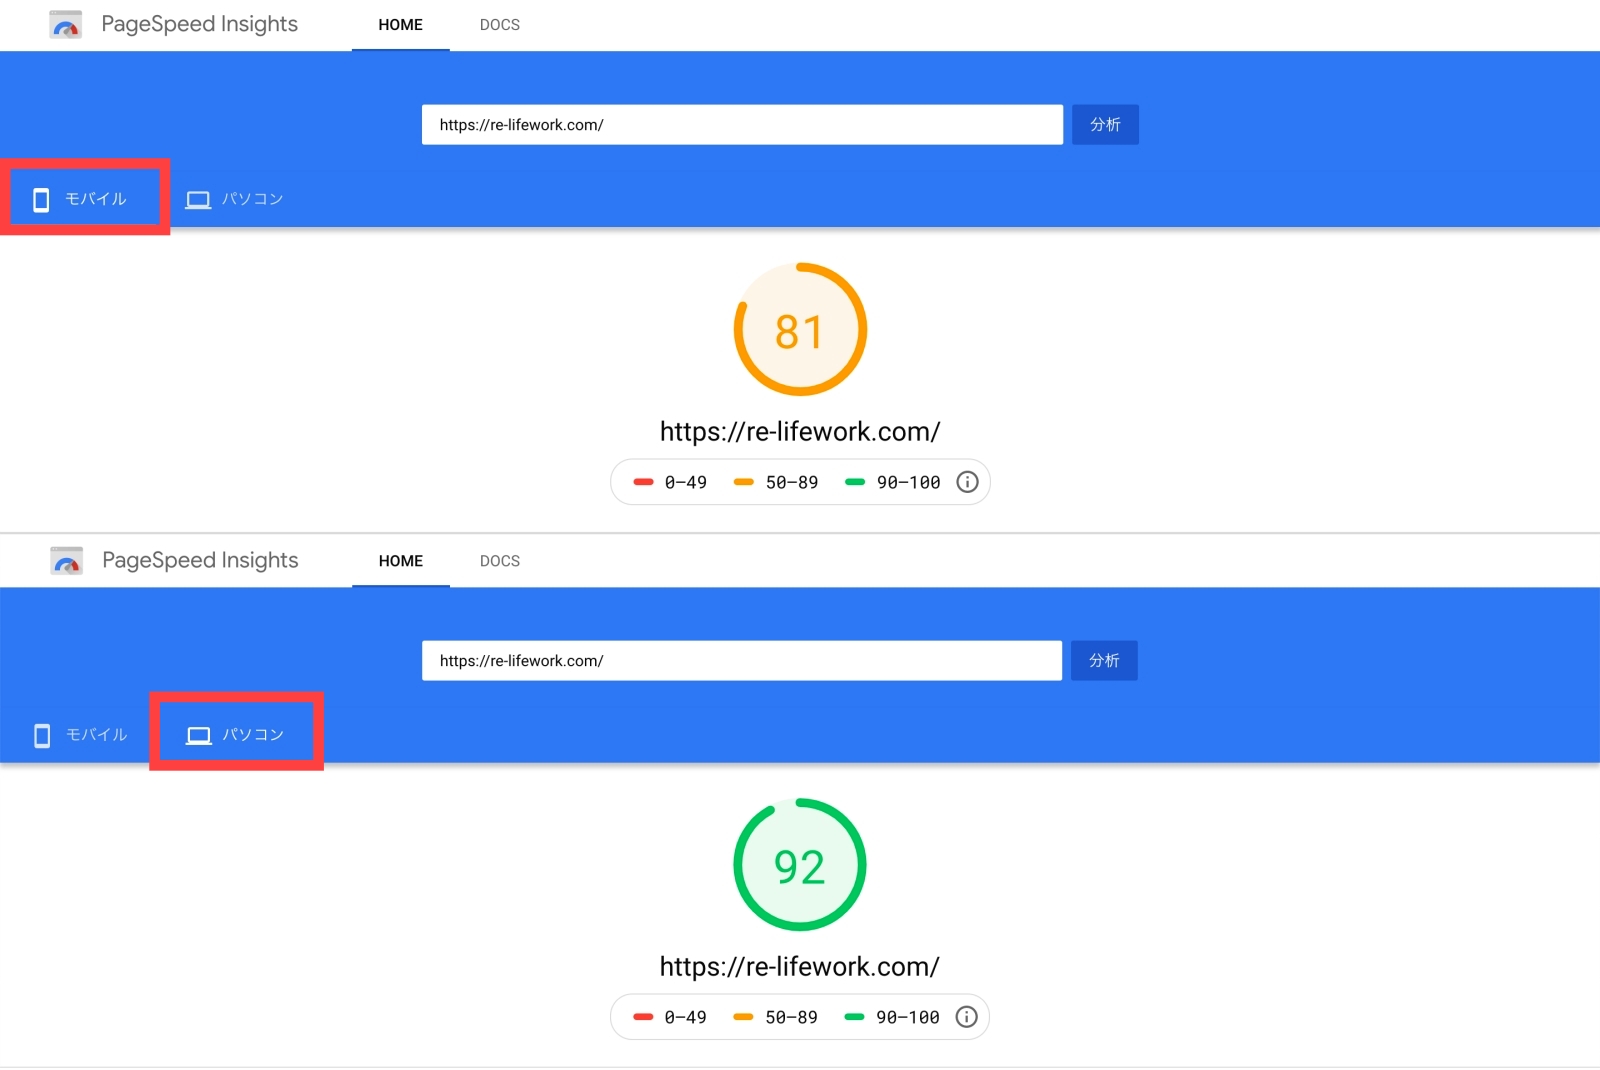Open the DOCS tab in upper header
1600x1070 pixels.
point(500,25)
